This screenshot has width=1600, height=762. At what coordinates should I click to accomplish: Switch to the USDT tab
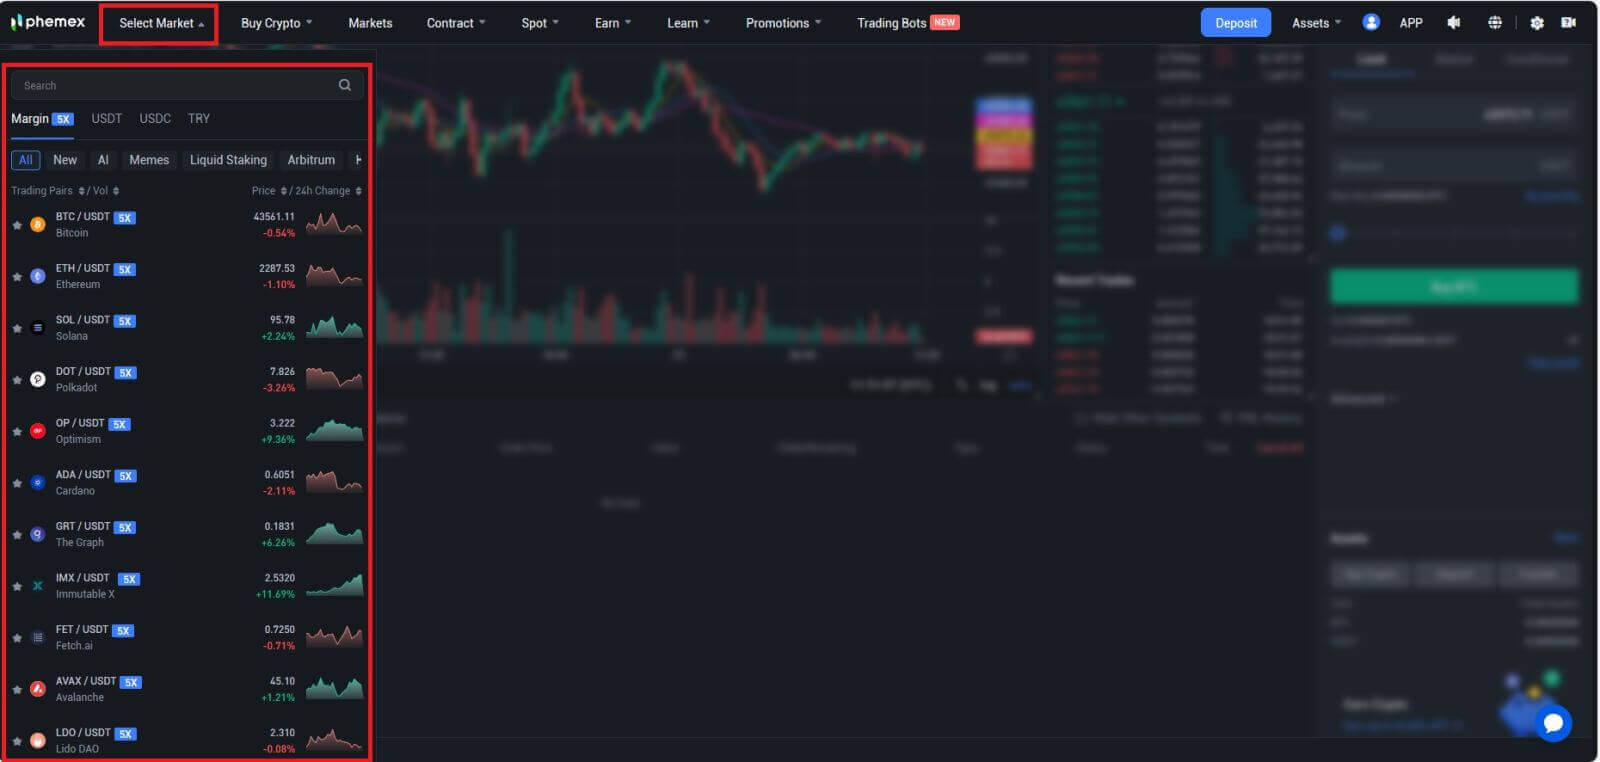106,118
